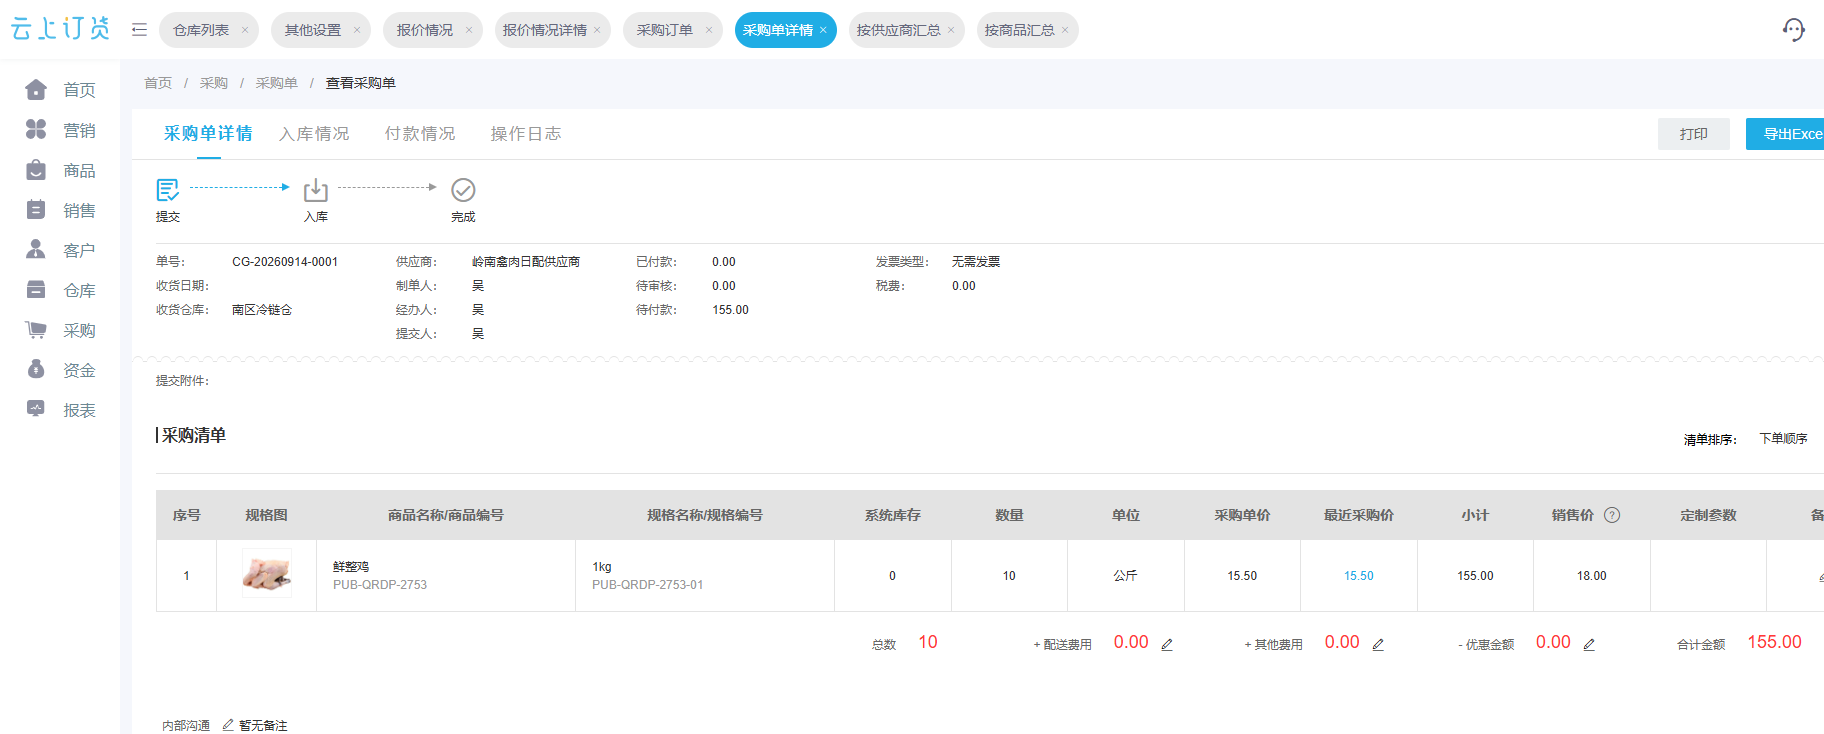
Task: Go to 采购单 breadcrumb link
Action: [277, 83]
